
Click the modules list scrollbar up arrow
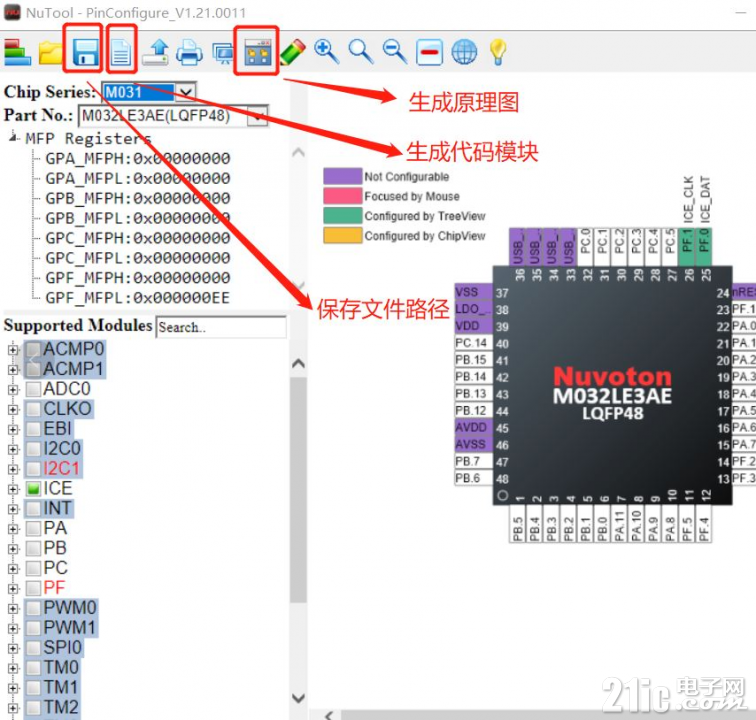tap(298, 363)
